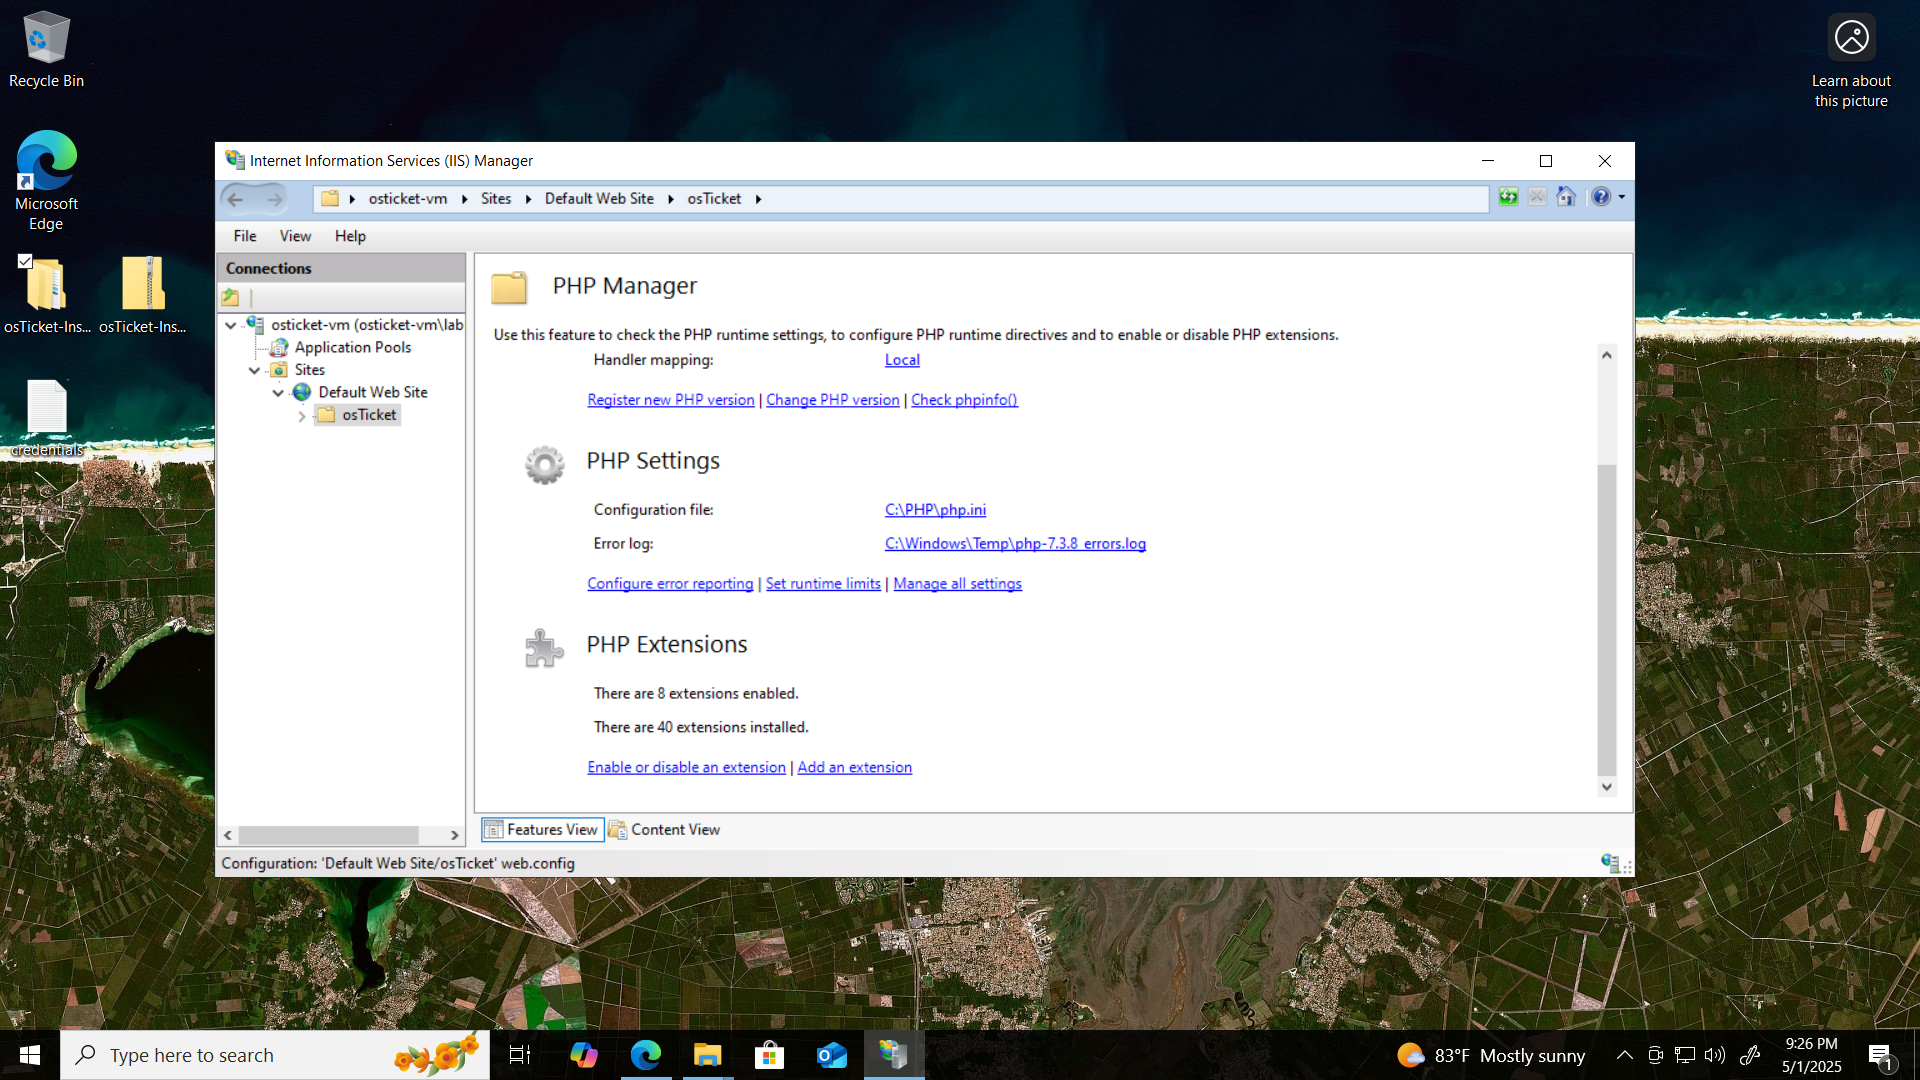Click the Create New Connection icon in Connections

click(x=231, y=297)
